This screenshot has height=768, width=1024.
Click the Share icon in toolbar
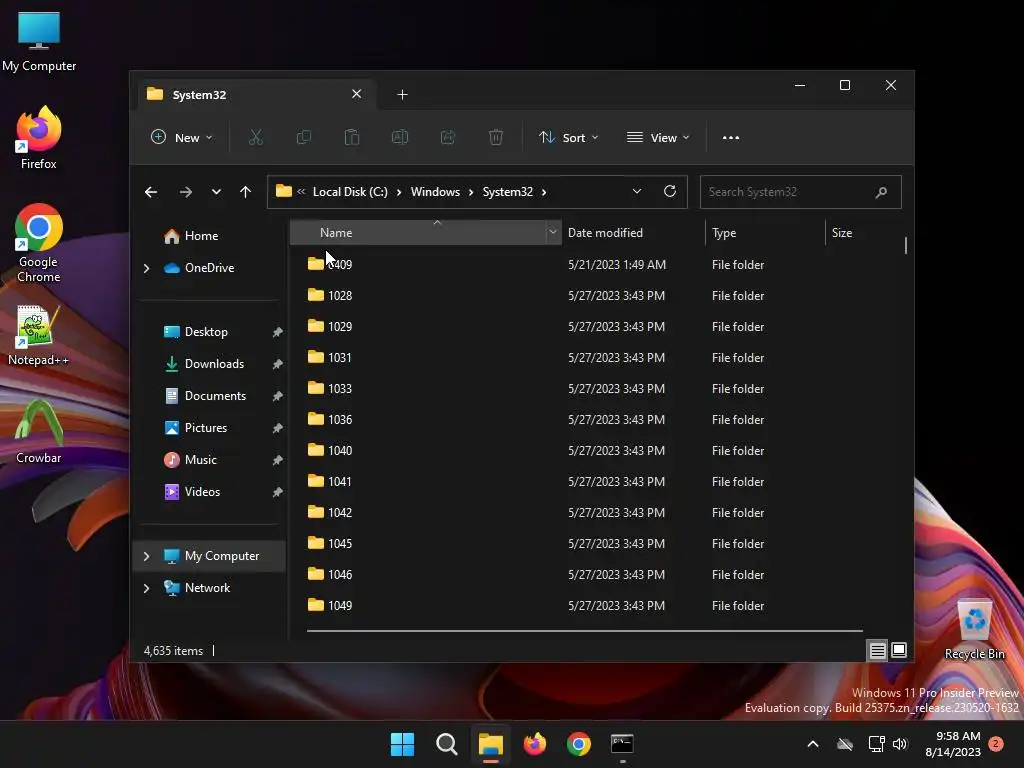coord(448,137)
